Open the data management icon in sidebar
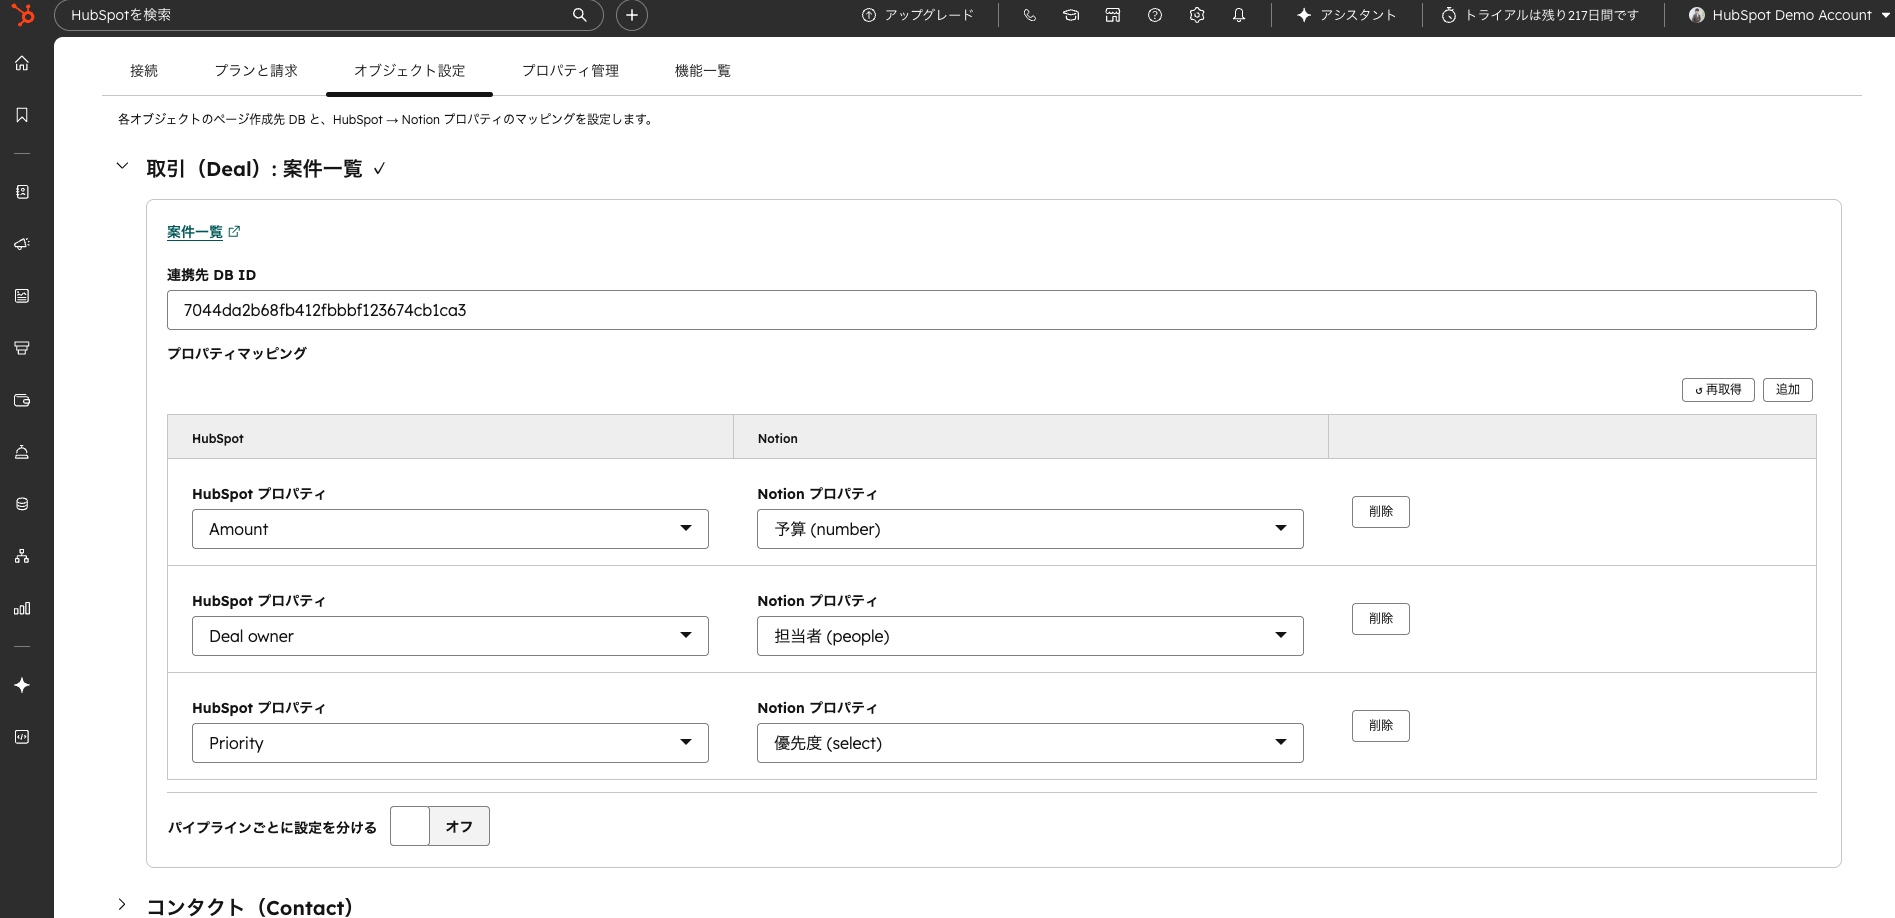1895x918 pixels. tap(22, 504)
